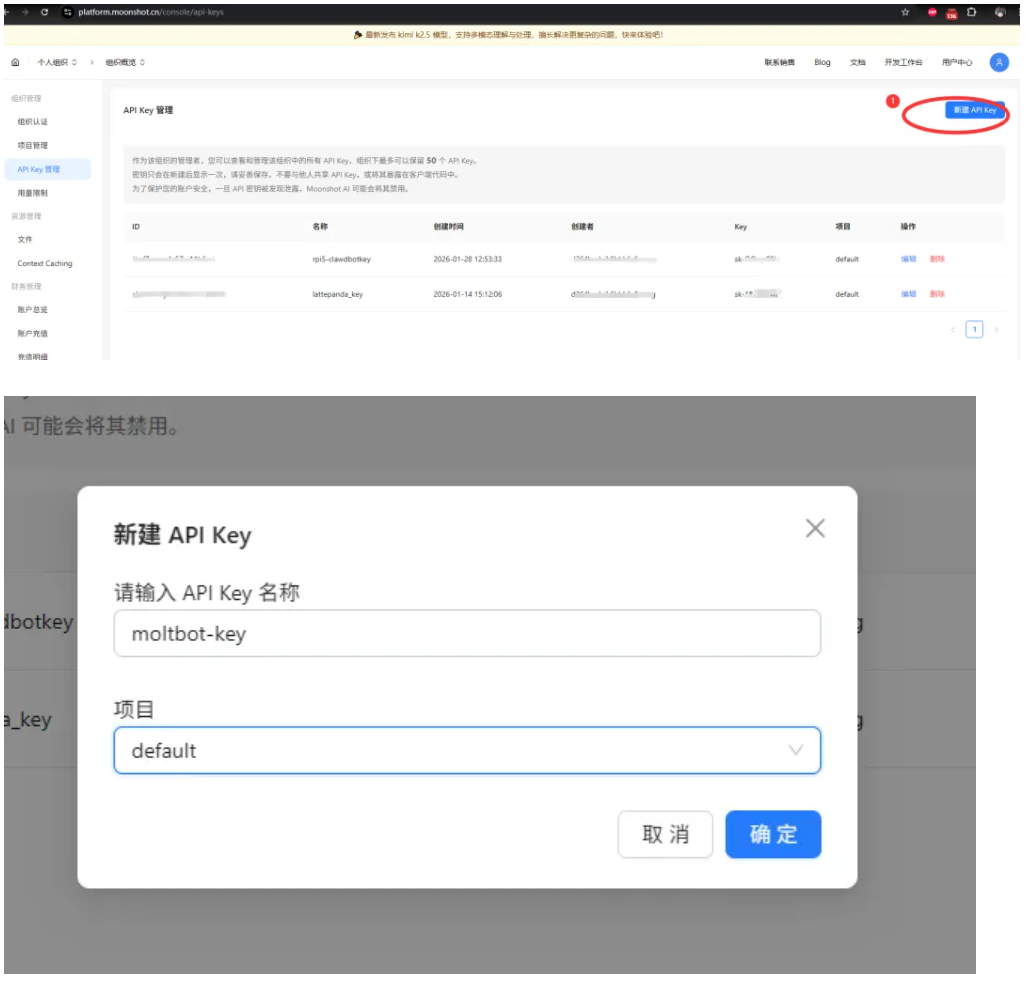
Task: Click the 创建者 column header
Action: click(582, 226)
